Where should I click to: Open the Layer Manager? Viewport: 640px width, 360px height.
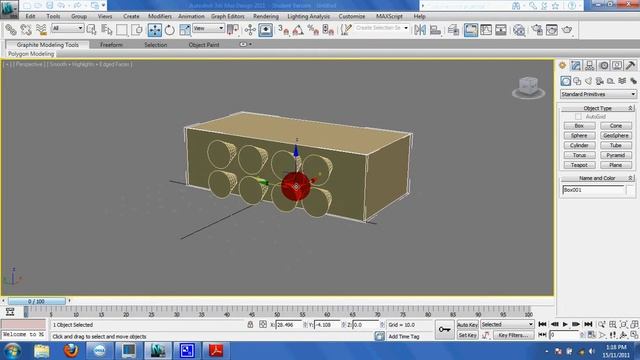pyautogui.click(x=453, y=29)
